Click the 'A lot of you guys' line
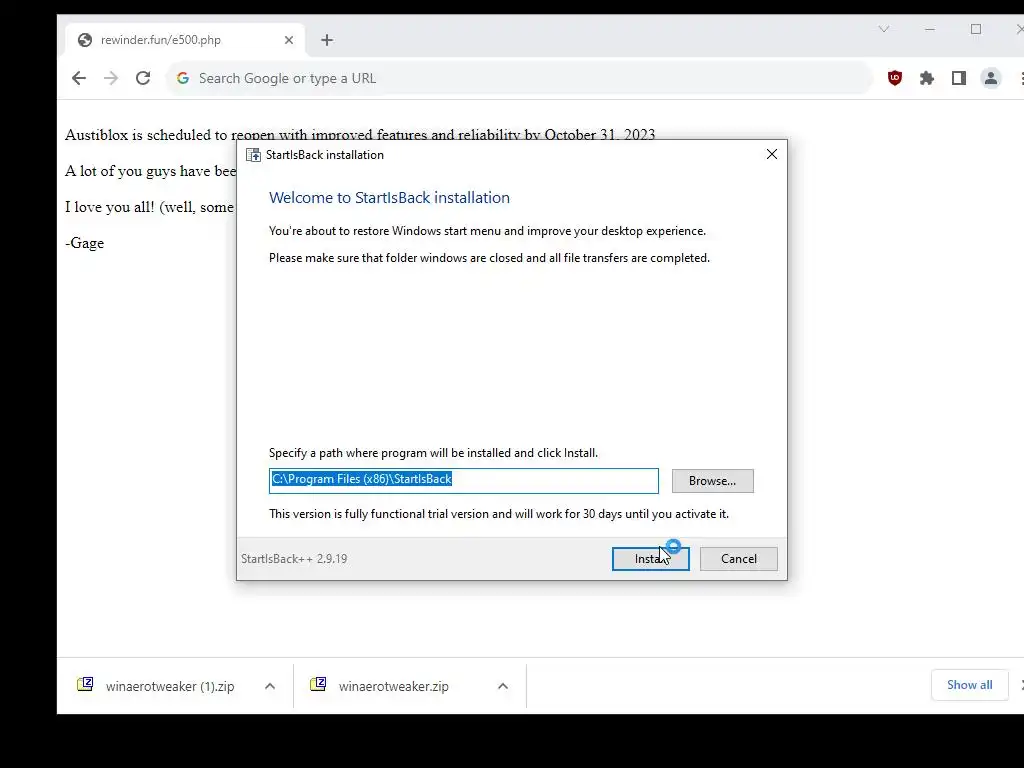Viewport: 1024px width, 768px height. click(150, 171)
